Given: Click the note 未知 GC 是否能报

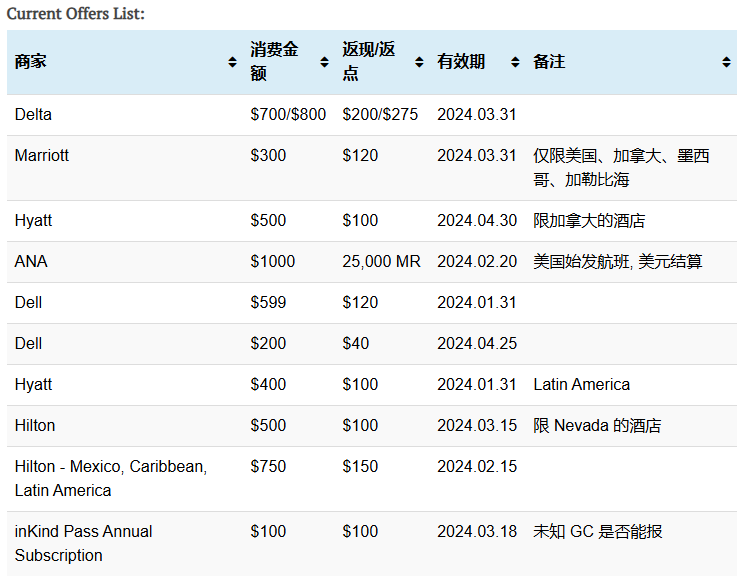Looking at the screenshot, I should (x=598, y=531).
